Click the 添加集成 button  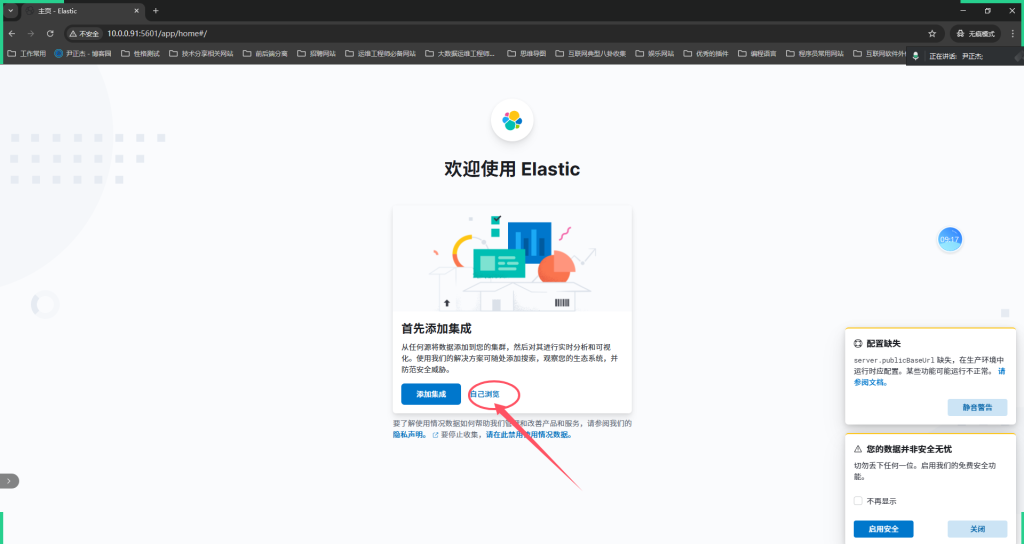431,394
